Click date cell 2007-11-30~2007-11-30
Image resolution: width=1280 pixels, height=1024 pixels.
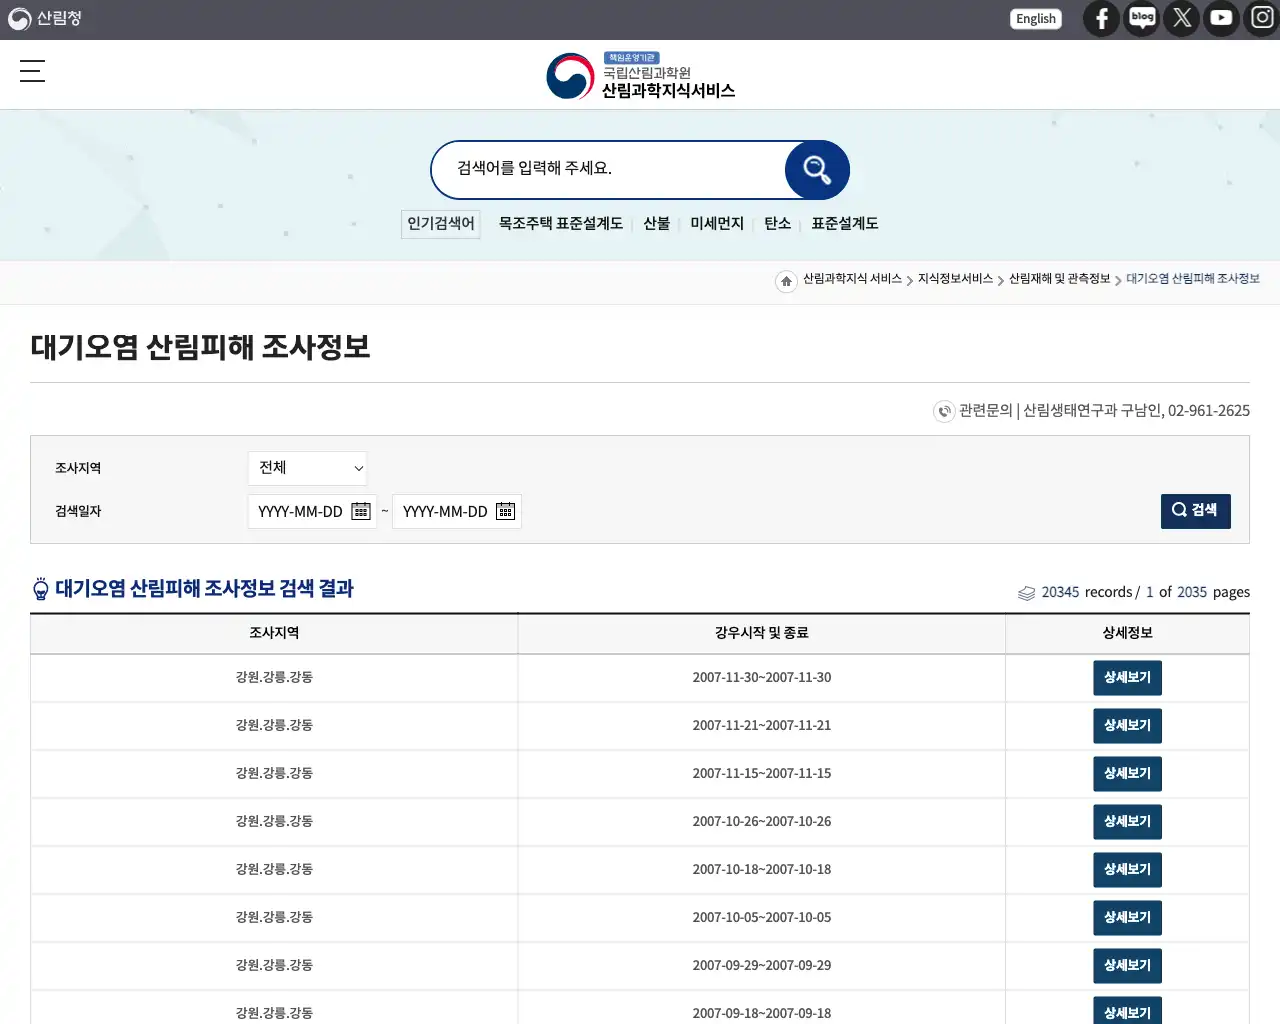click(762, 677)
